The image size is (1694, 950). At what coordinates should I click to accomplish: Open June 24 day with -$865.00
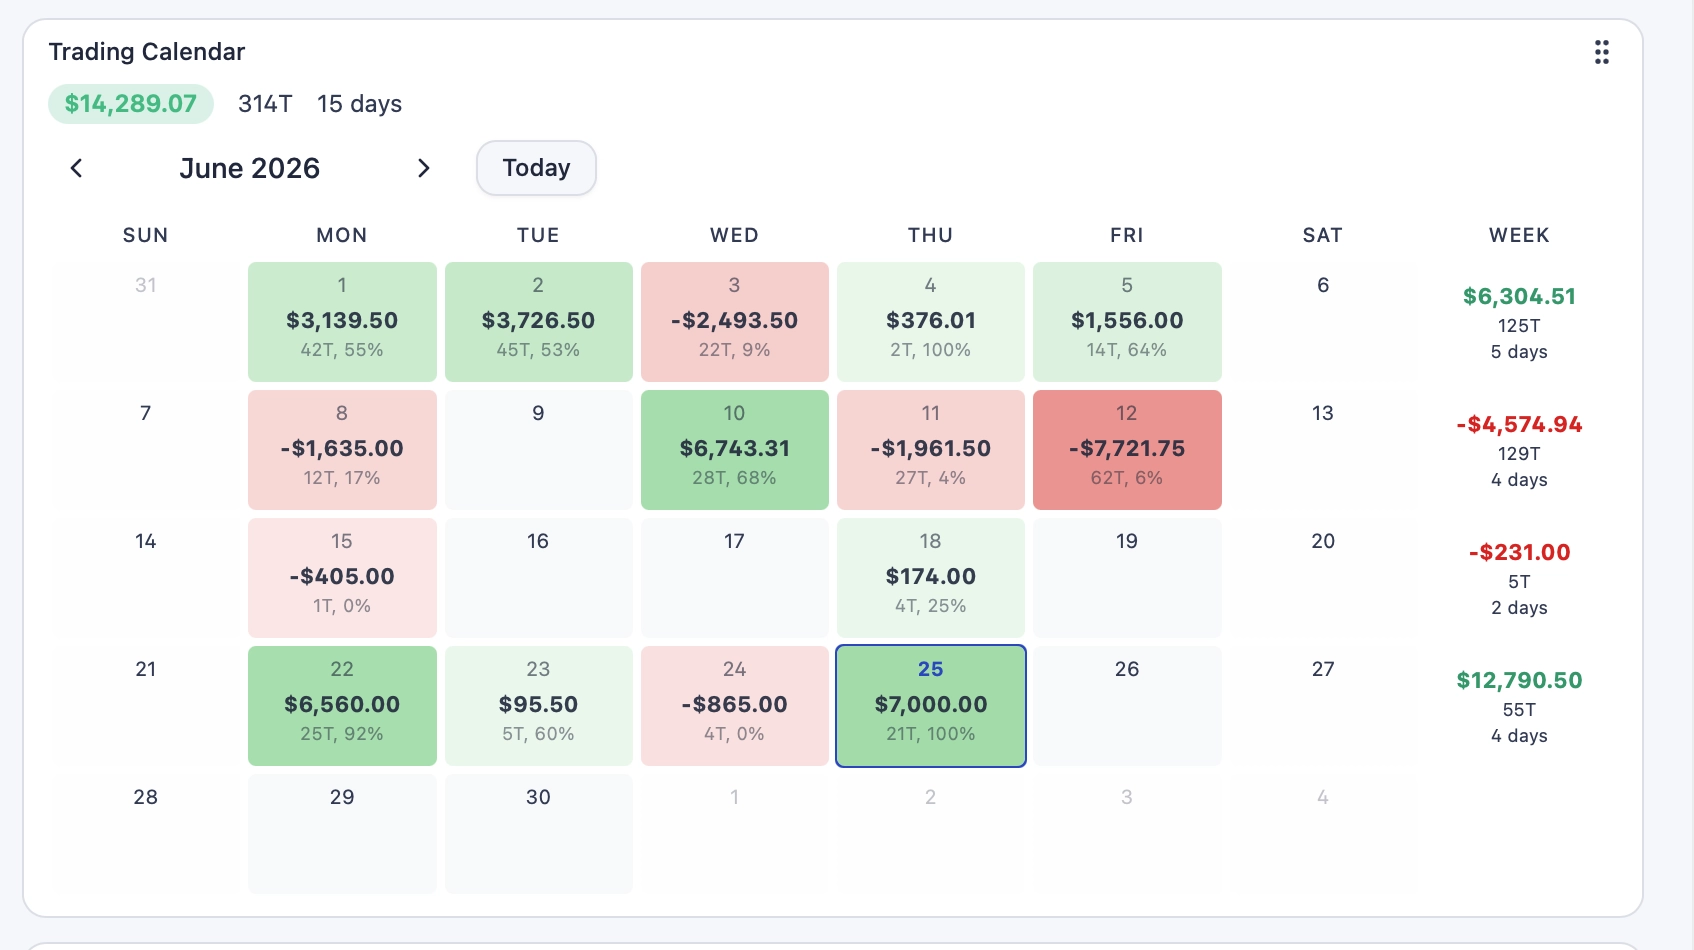(x=734, y=706)
